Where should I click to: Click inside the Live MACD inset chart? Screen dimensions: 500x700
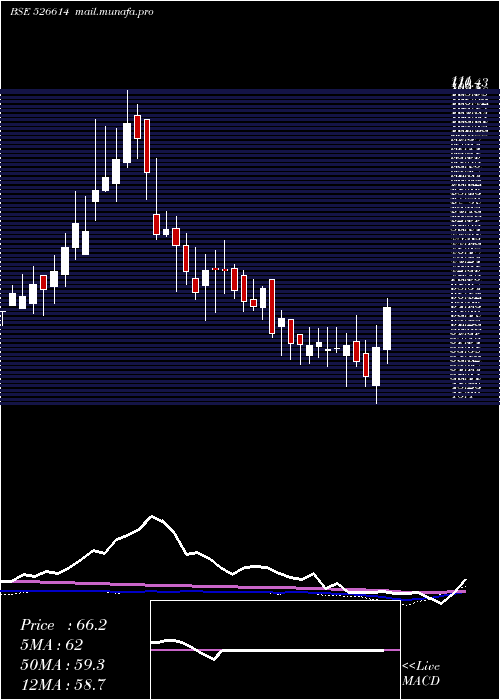275,650
